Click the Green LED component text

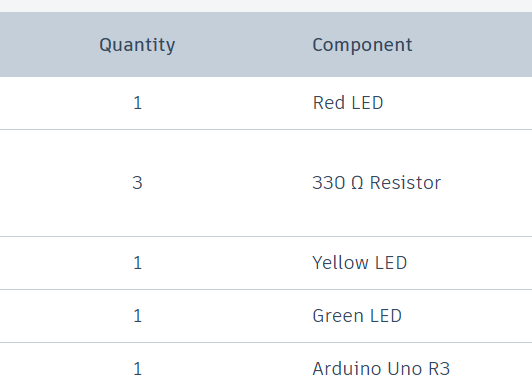click(357, 316)
